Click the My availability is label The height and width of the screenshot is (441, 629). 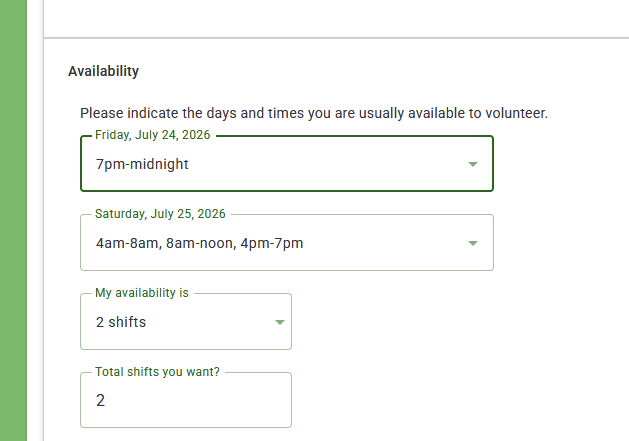pyautogui.click(x=142, y=293)
